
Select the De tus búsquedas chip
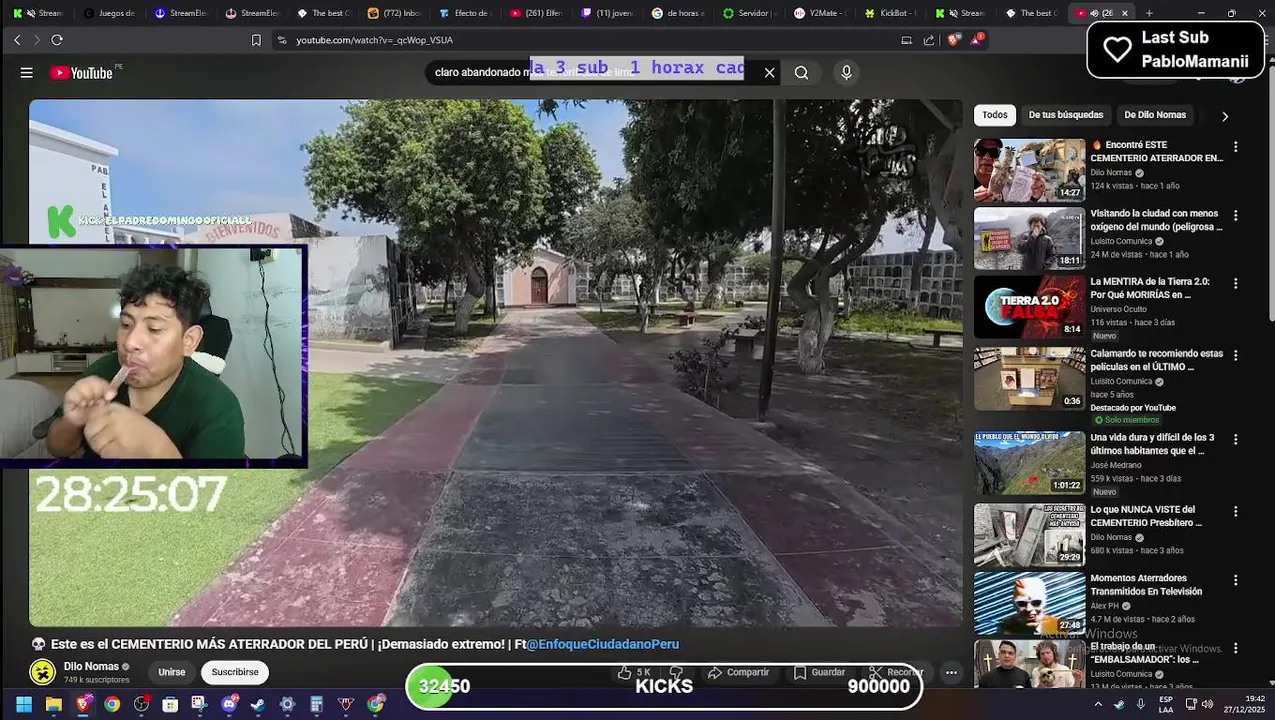pyautogui.click(x=1066, y=115)
